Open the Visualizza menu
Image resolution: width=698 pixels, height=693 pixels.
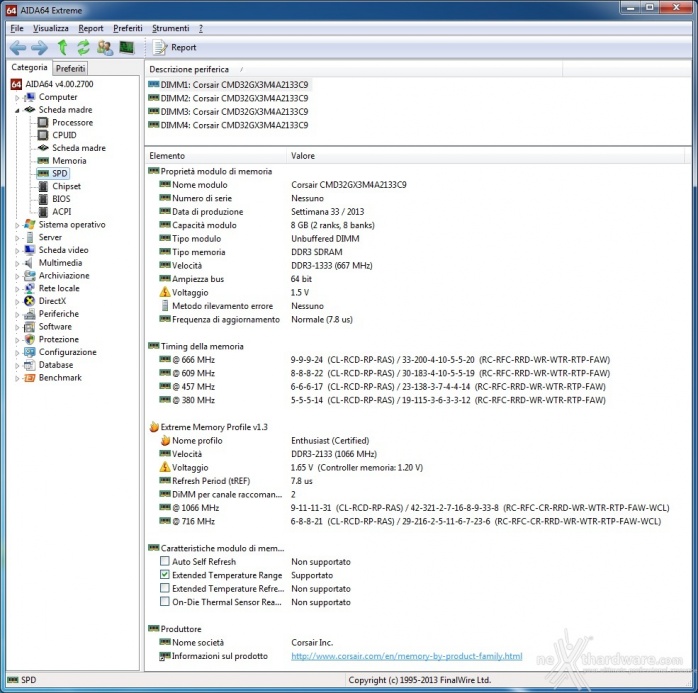click(x=51, y=28)
